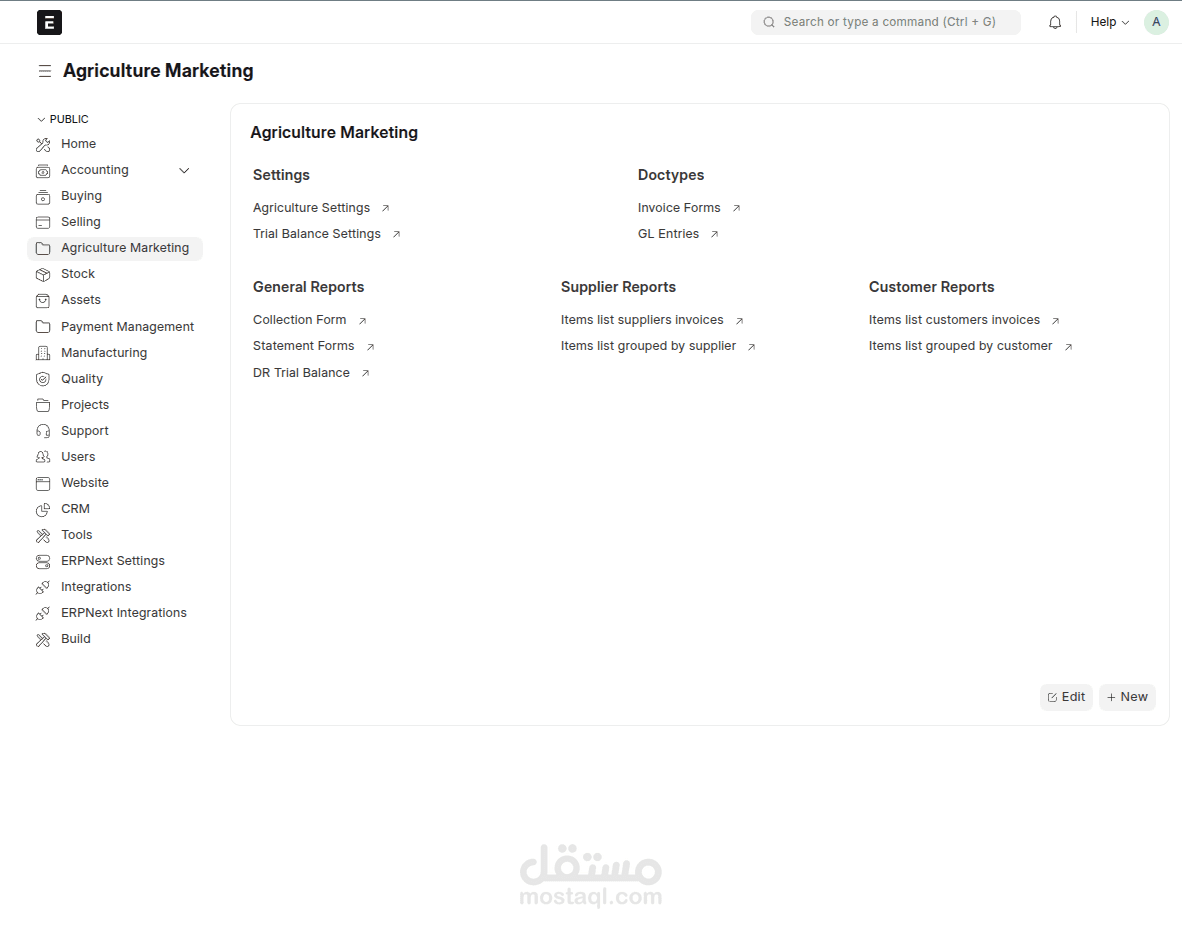Toggle the sidebar with the hamburger icon
Image resolution: width=1182 pixels, height=928 pixels.
(x=45, y=71)
